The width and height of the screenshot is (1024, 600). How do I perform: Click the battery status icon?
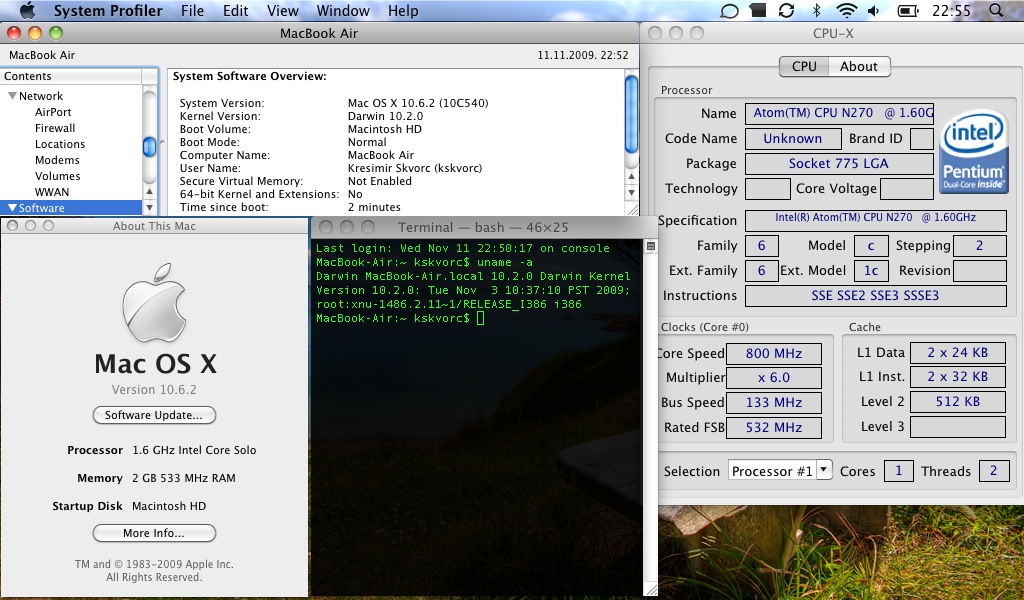tap(908, 10)
